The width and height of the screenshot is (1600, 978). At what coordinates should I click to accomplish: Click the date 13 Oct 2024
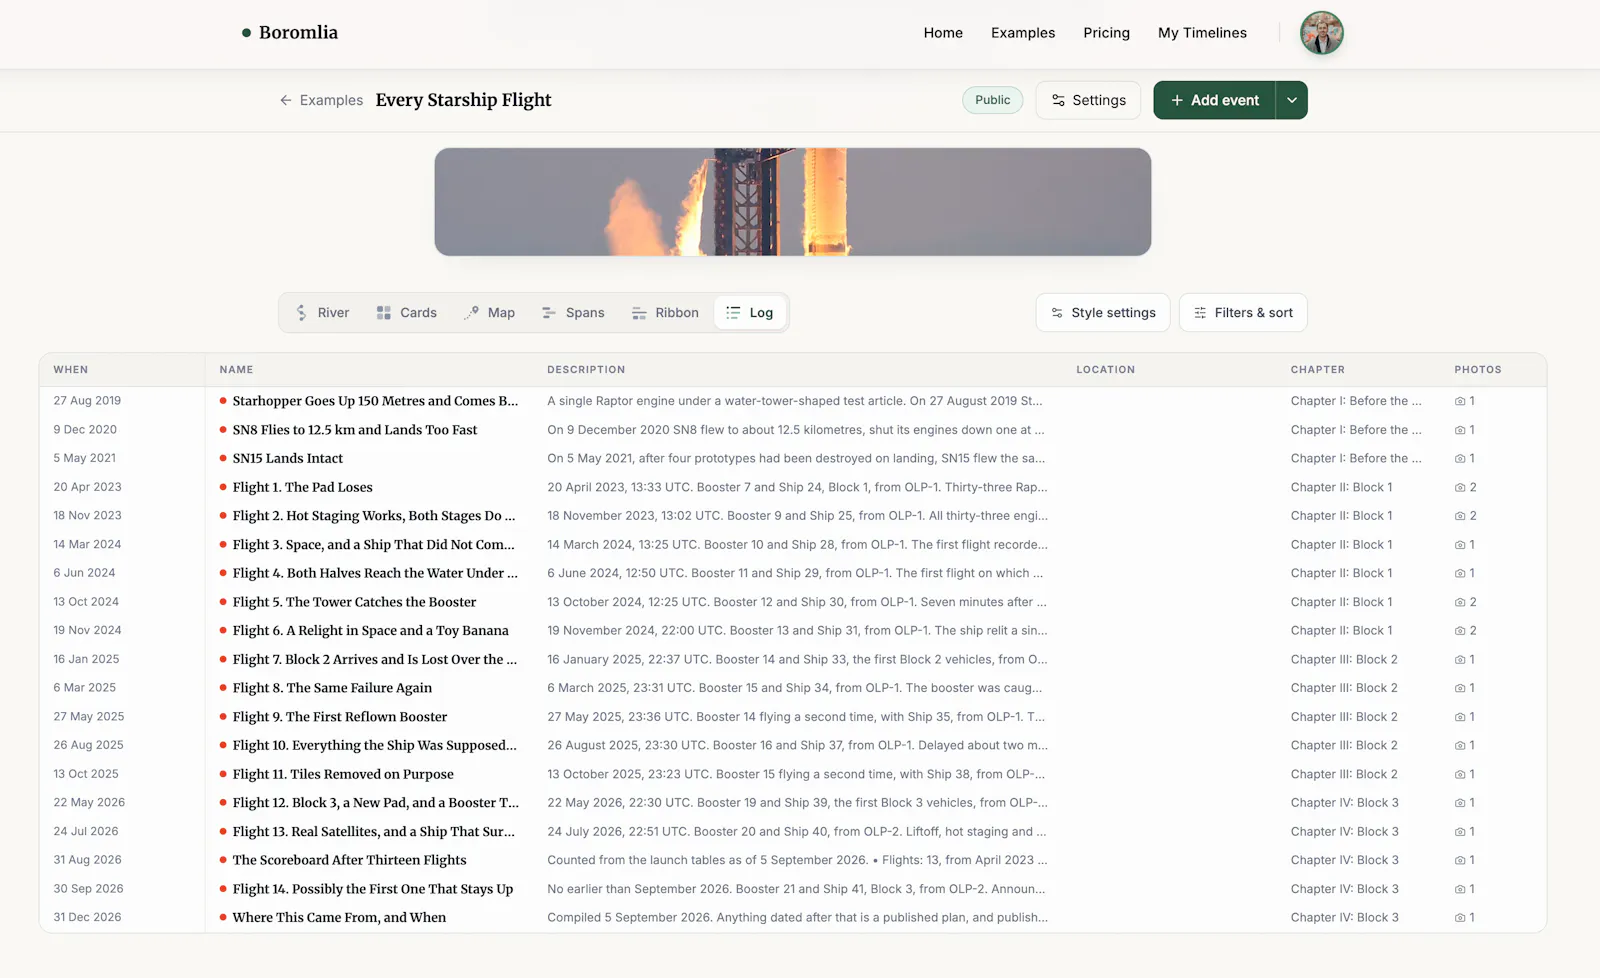(x=86, y=602)
